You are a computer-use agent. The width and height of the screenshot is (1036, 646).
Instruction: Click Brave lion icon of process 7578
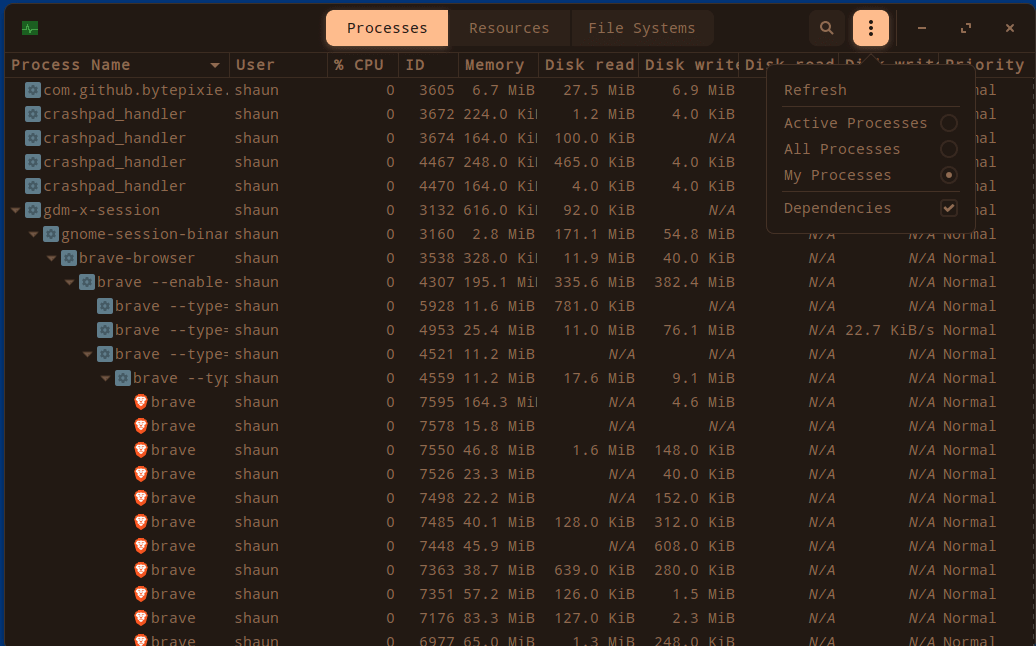tap(141, 426)
